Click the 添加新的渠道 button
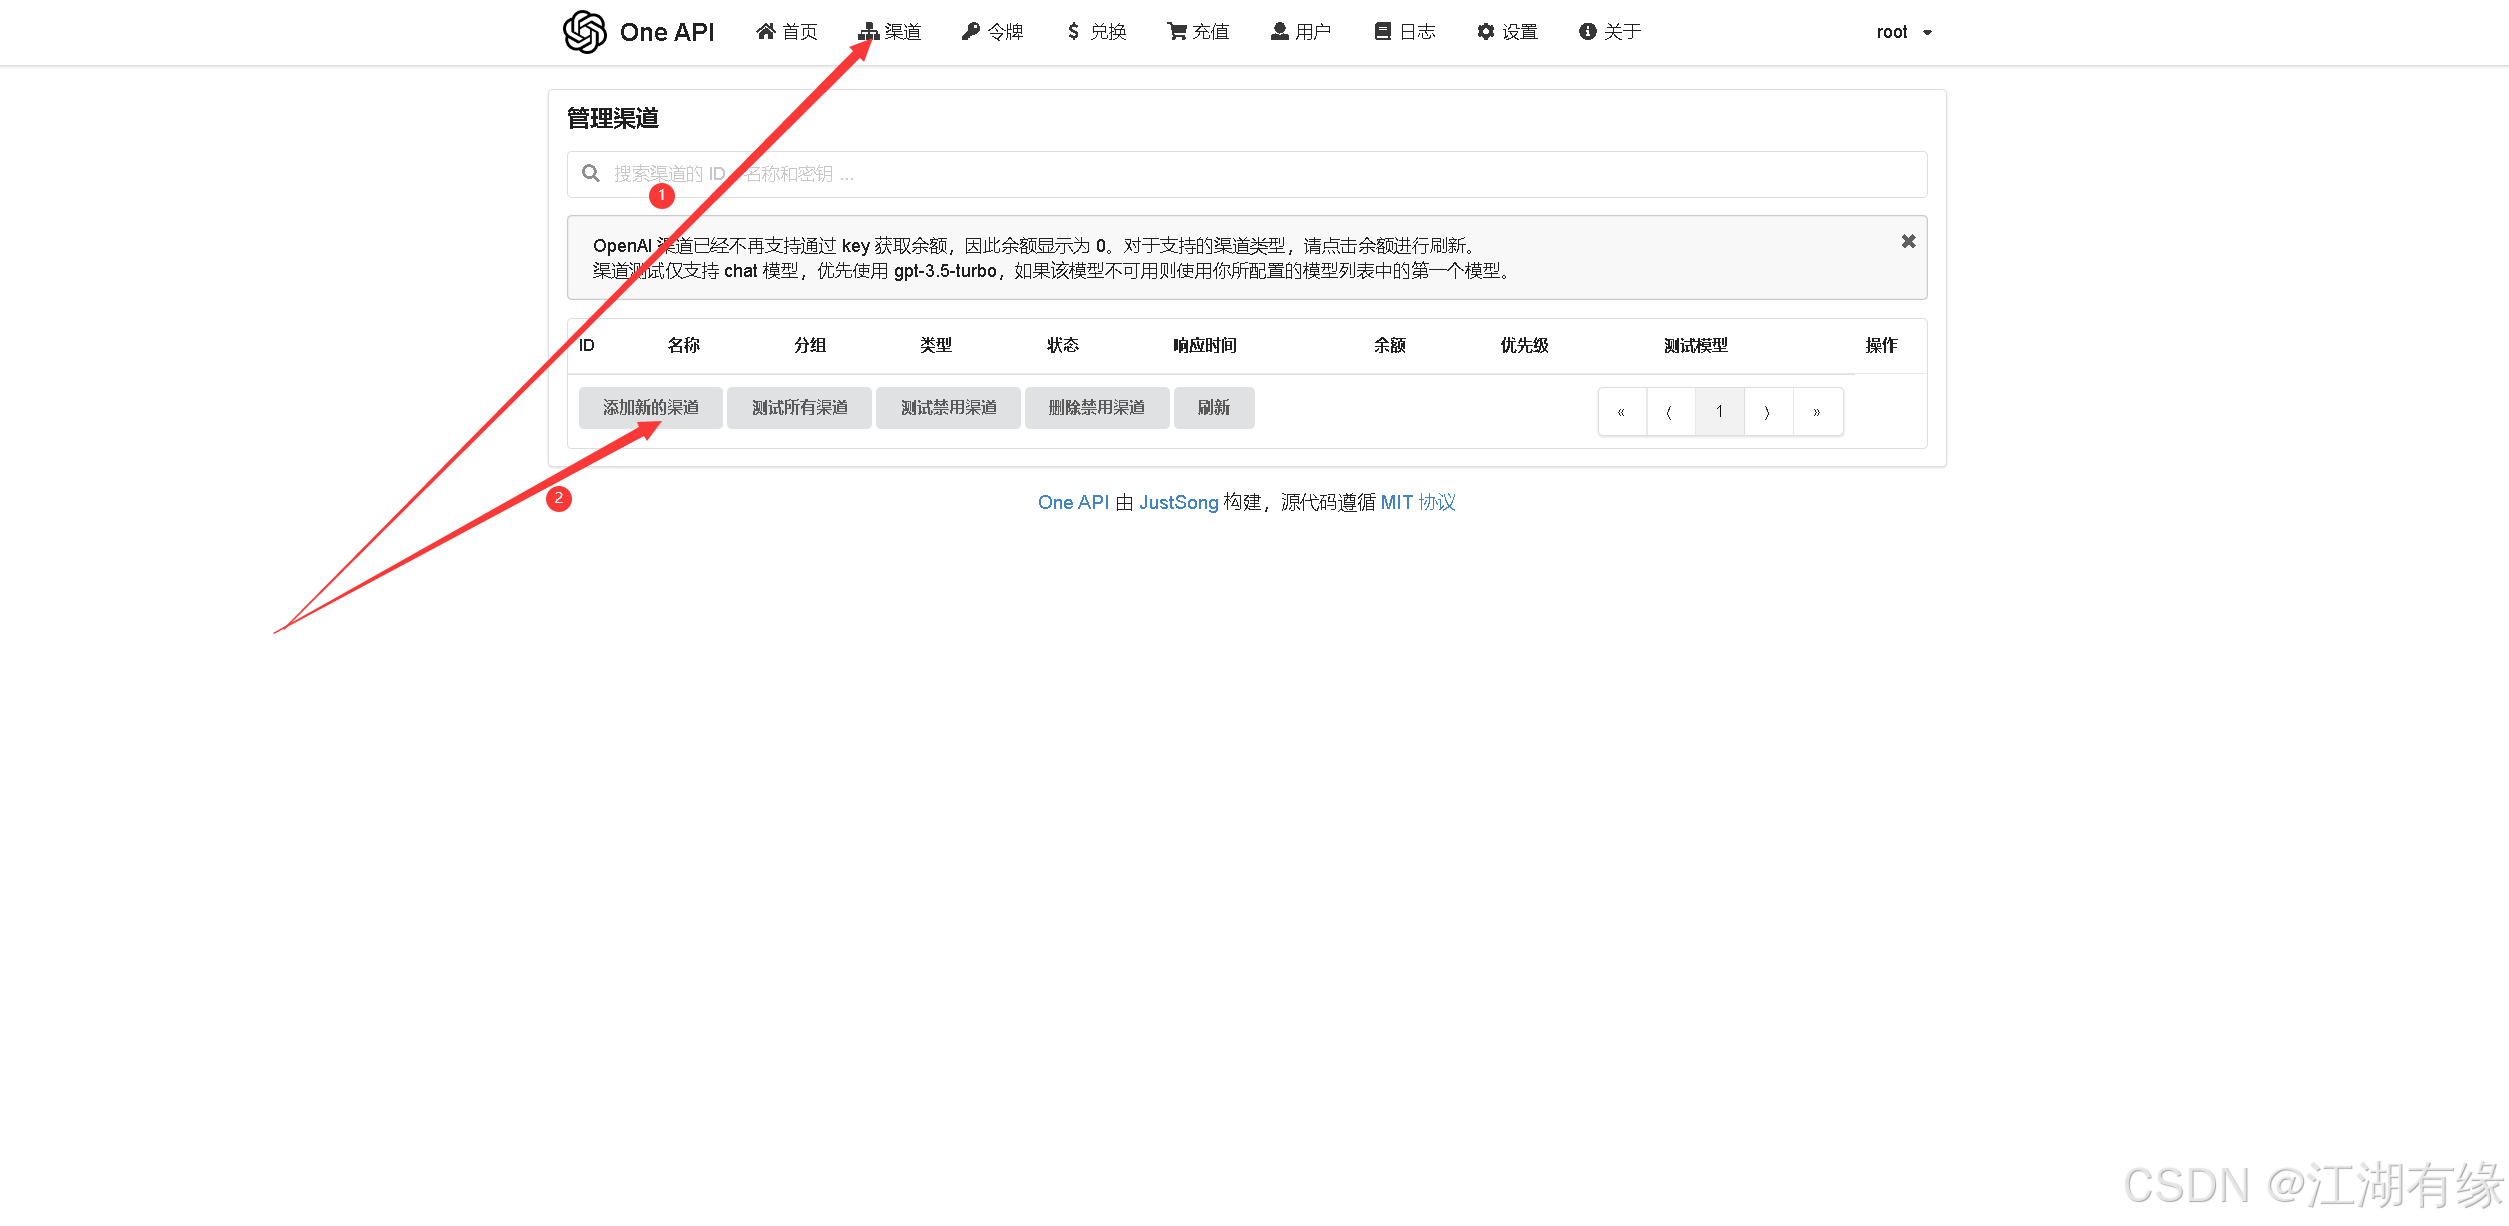 (650, 407)
